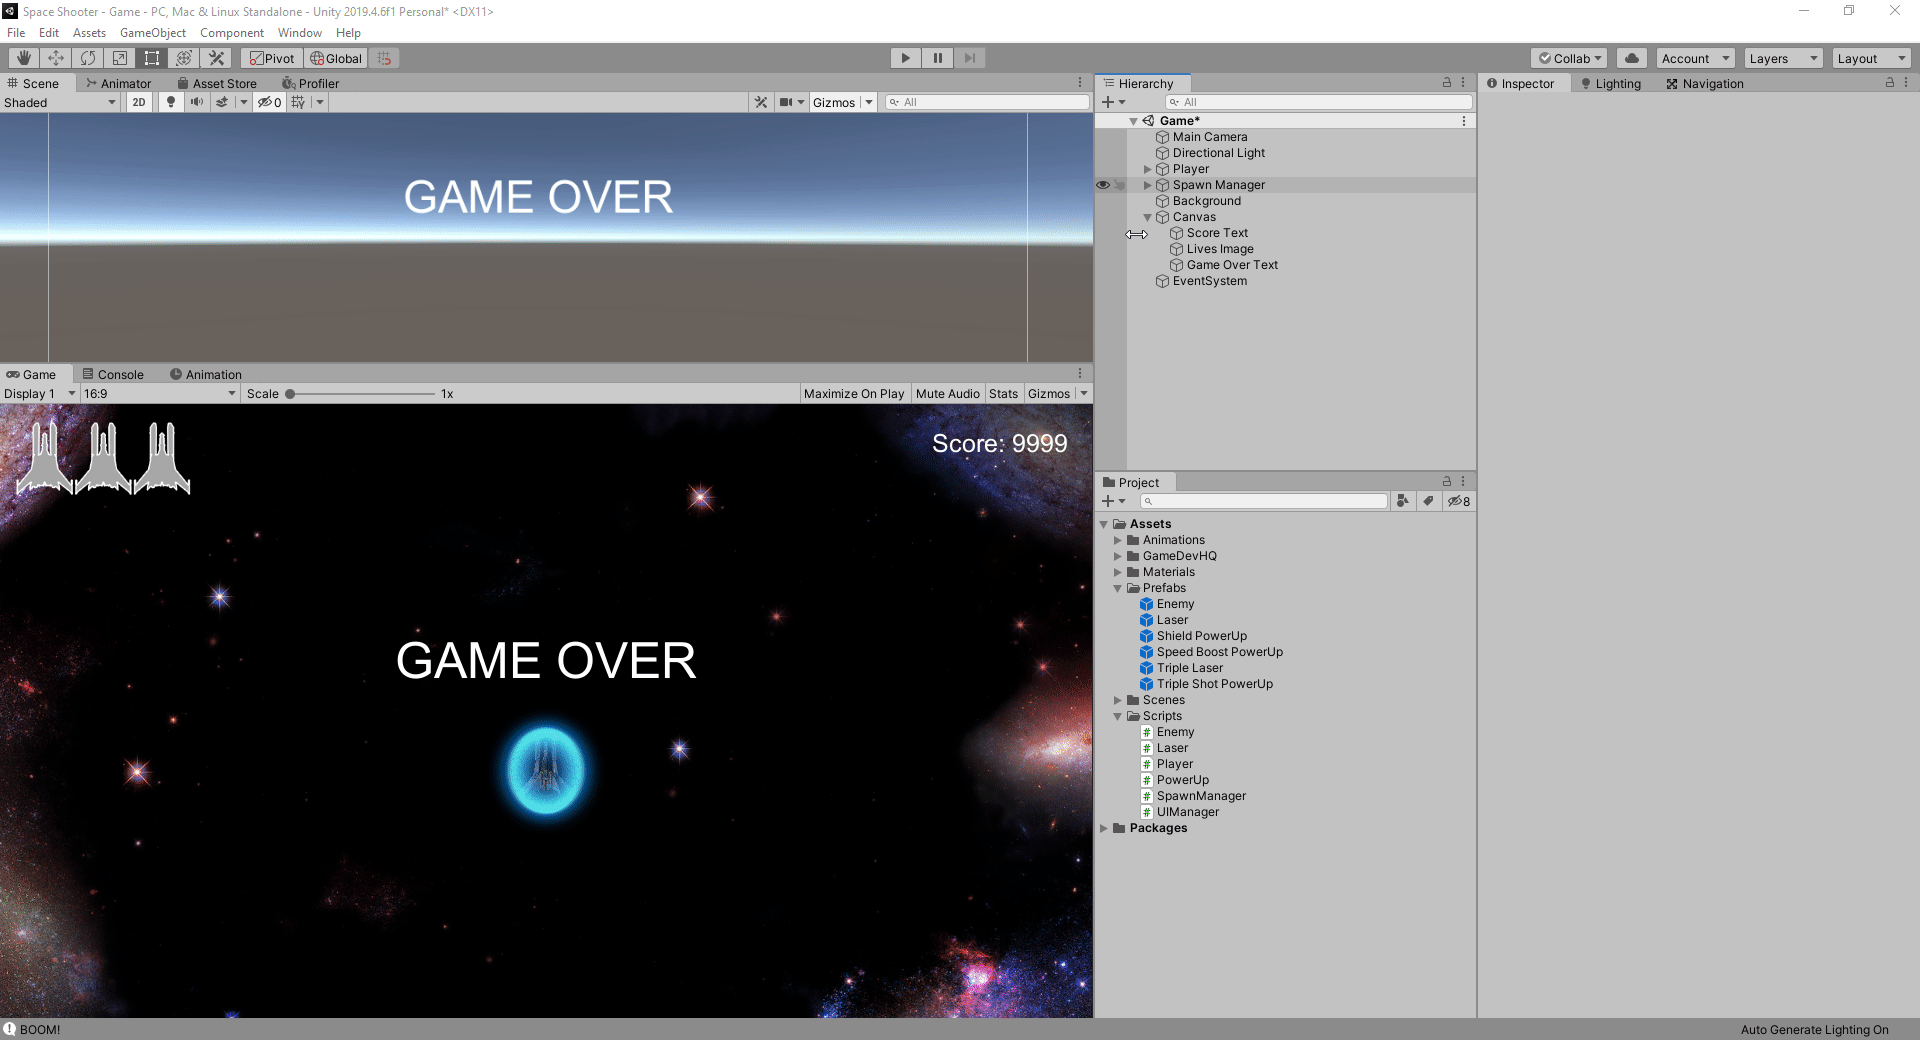Viewport: 1920px width, 1040px height.
Task: Add new object with Hierarchy plus button
Action: pos(1108,102)
